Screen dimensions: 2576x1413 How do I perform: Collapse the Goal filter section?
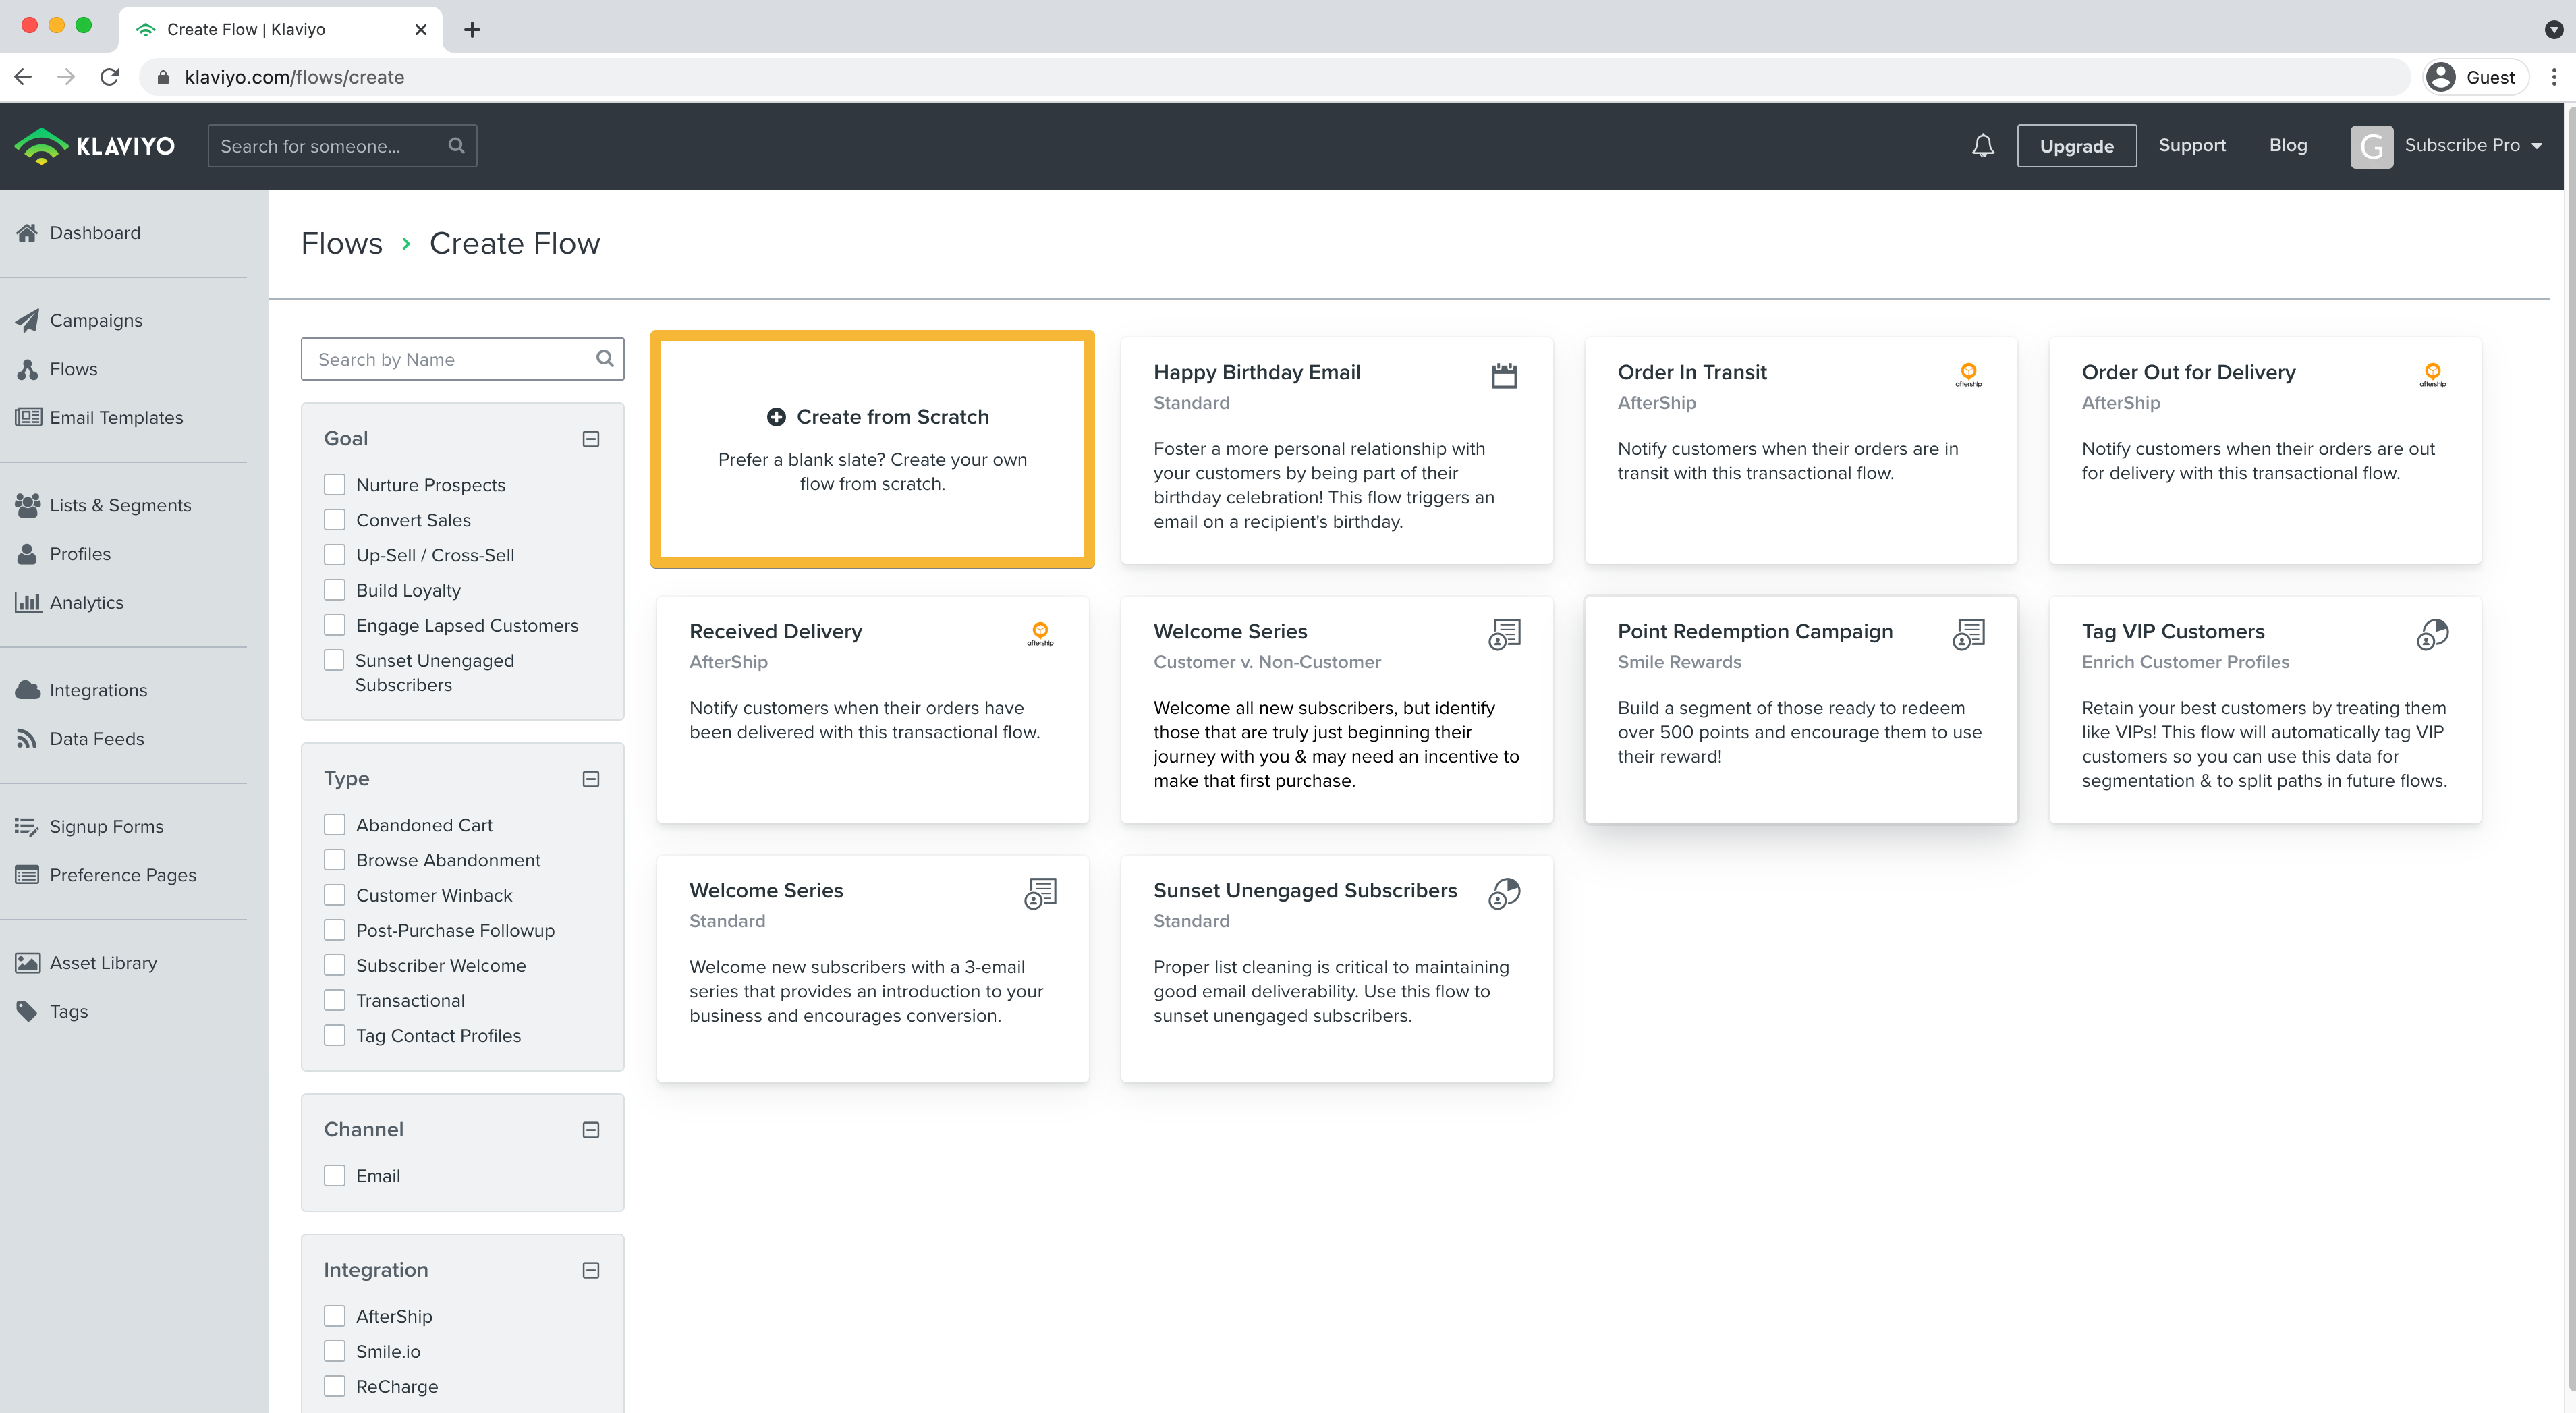point(591,439)
